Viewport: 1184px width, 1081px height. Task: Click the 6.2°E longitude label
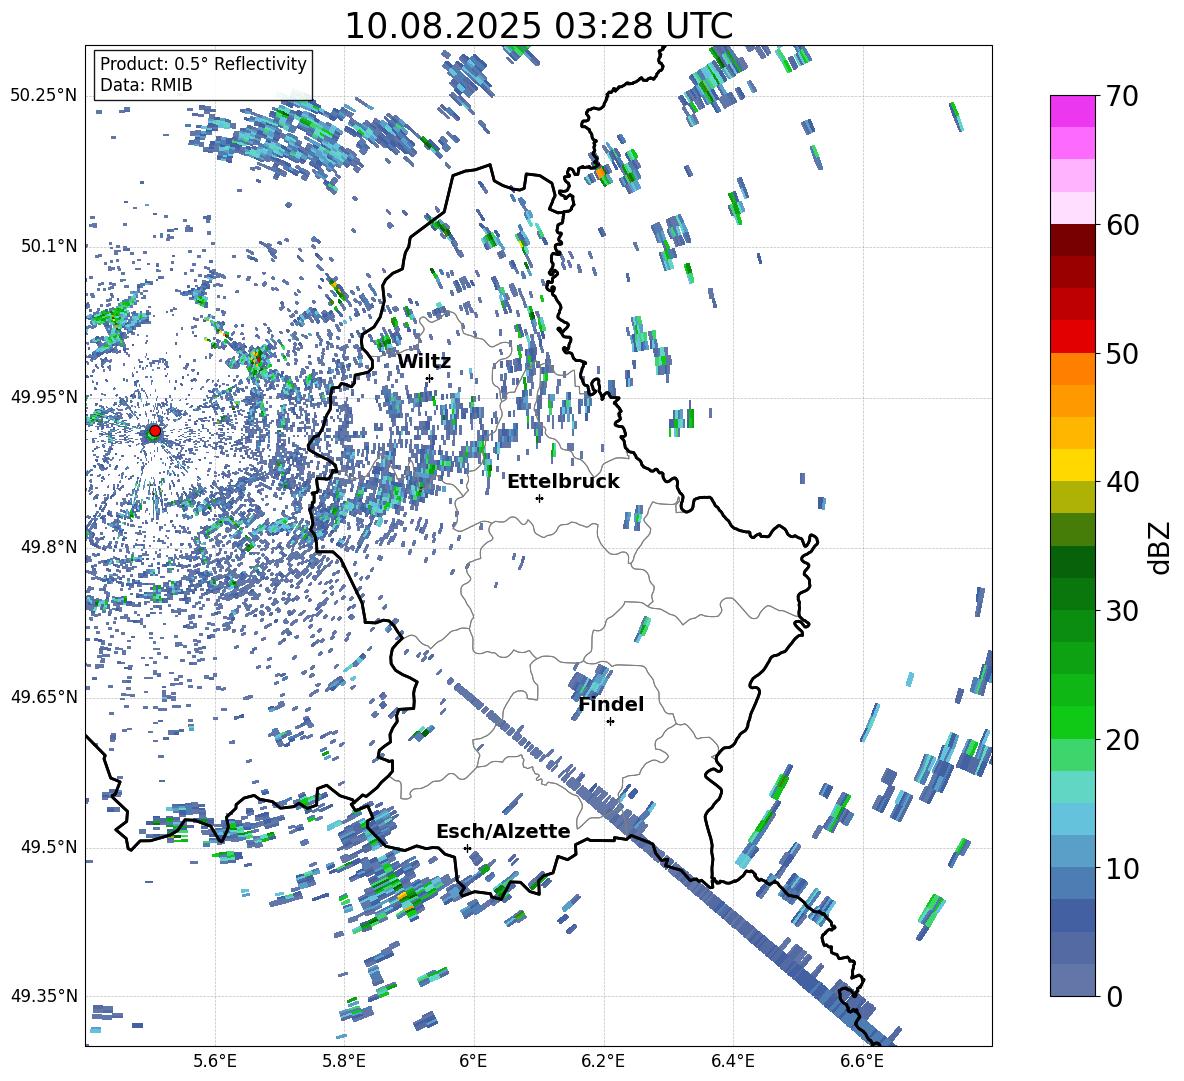[603, 1061]
